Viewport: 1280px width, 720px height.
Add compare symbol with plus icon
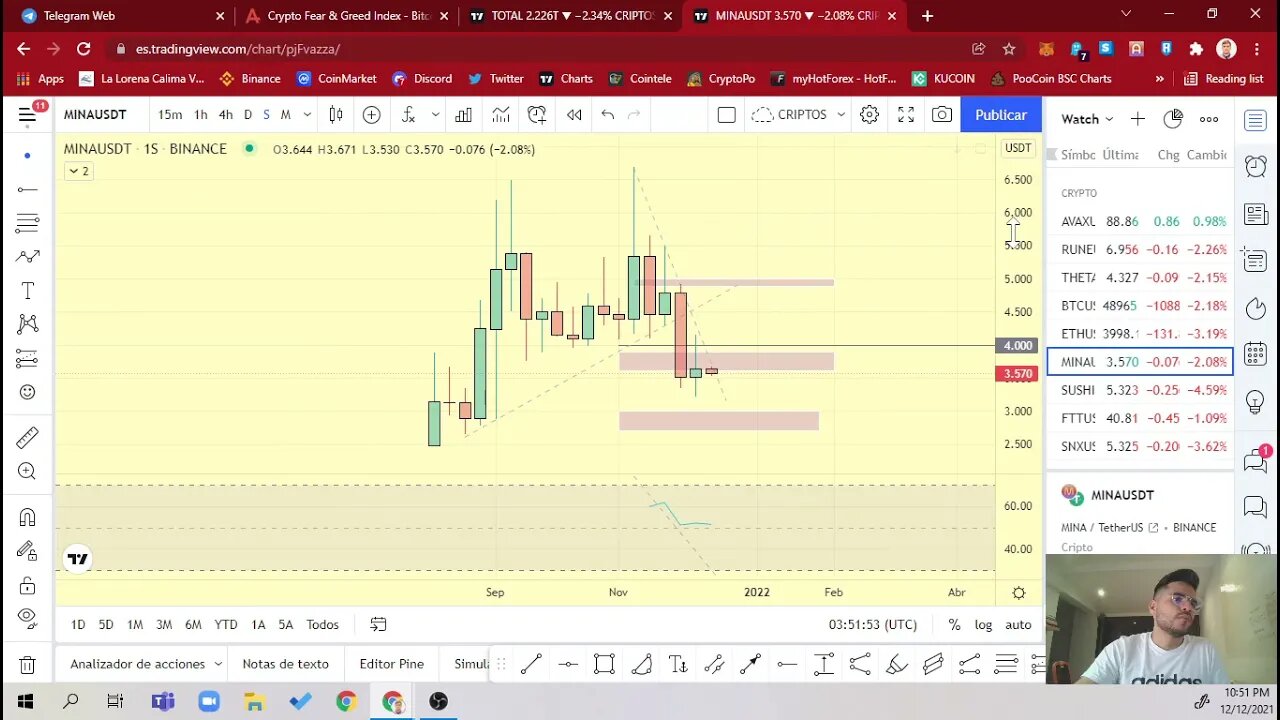point(371,115)
